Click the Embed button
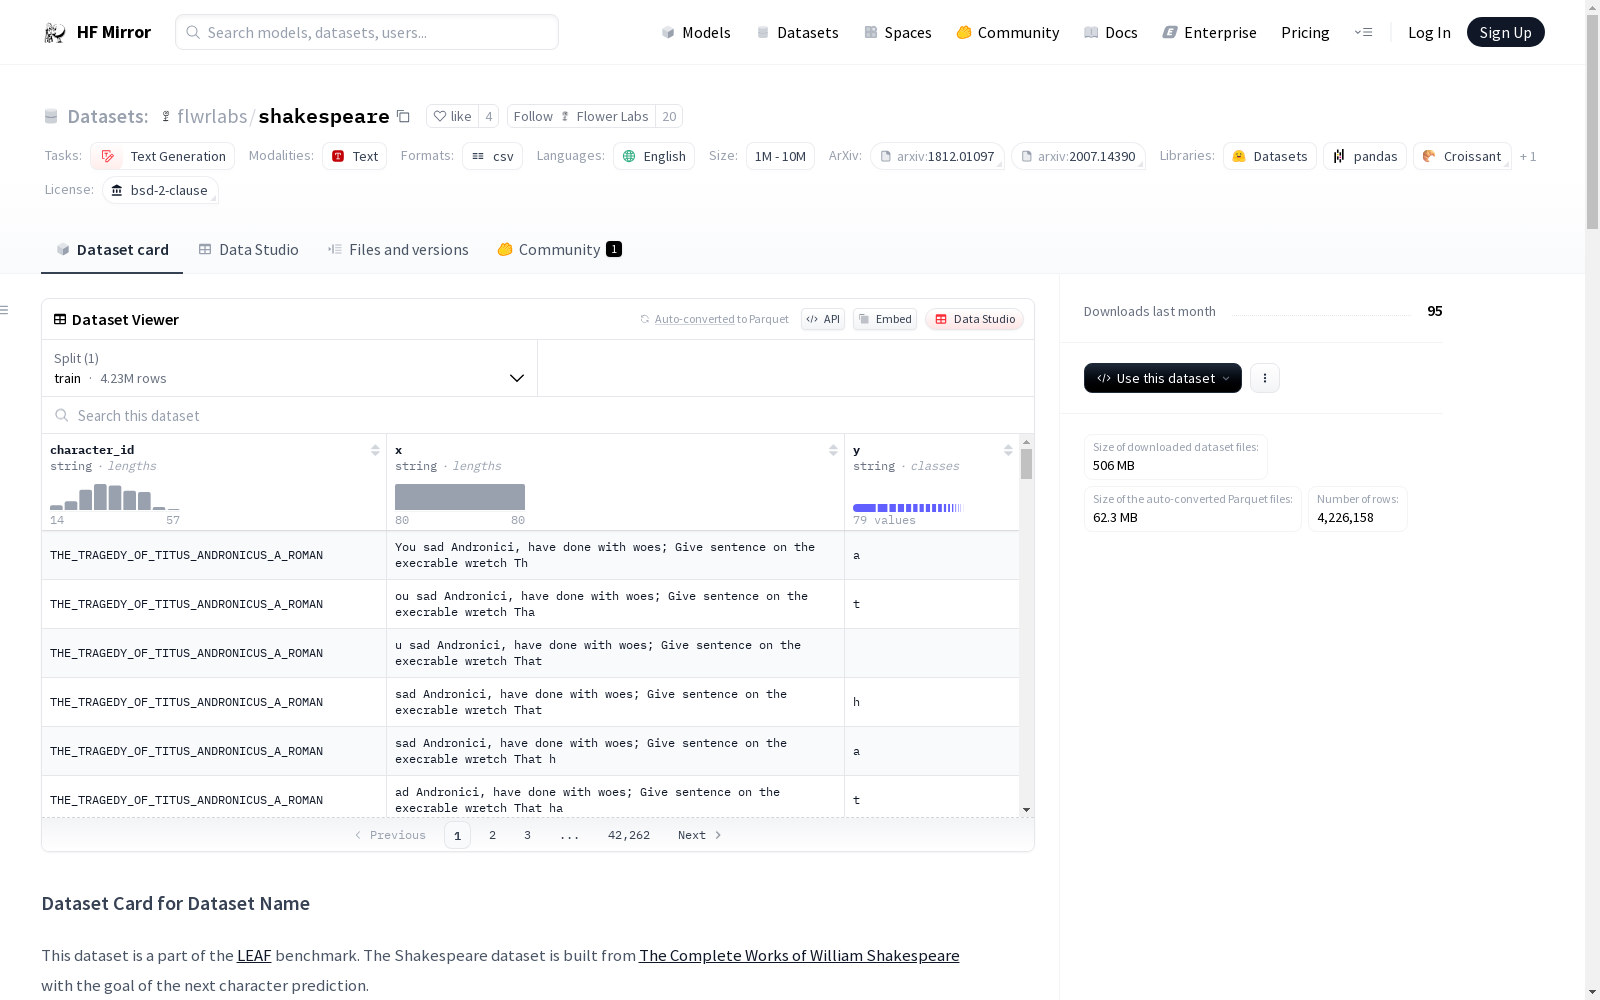The height and width of the screenshot is (1000, 1600). tap(885, 319)
